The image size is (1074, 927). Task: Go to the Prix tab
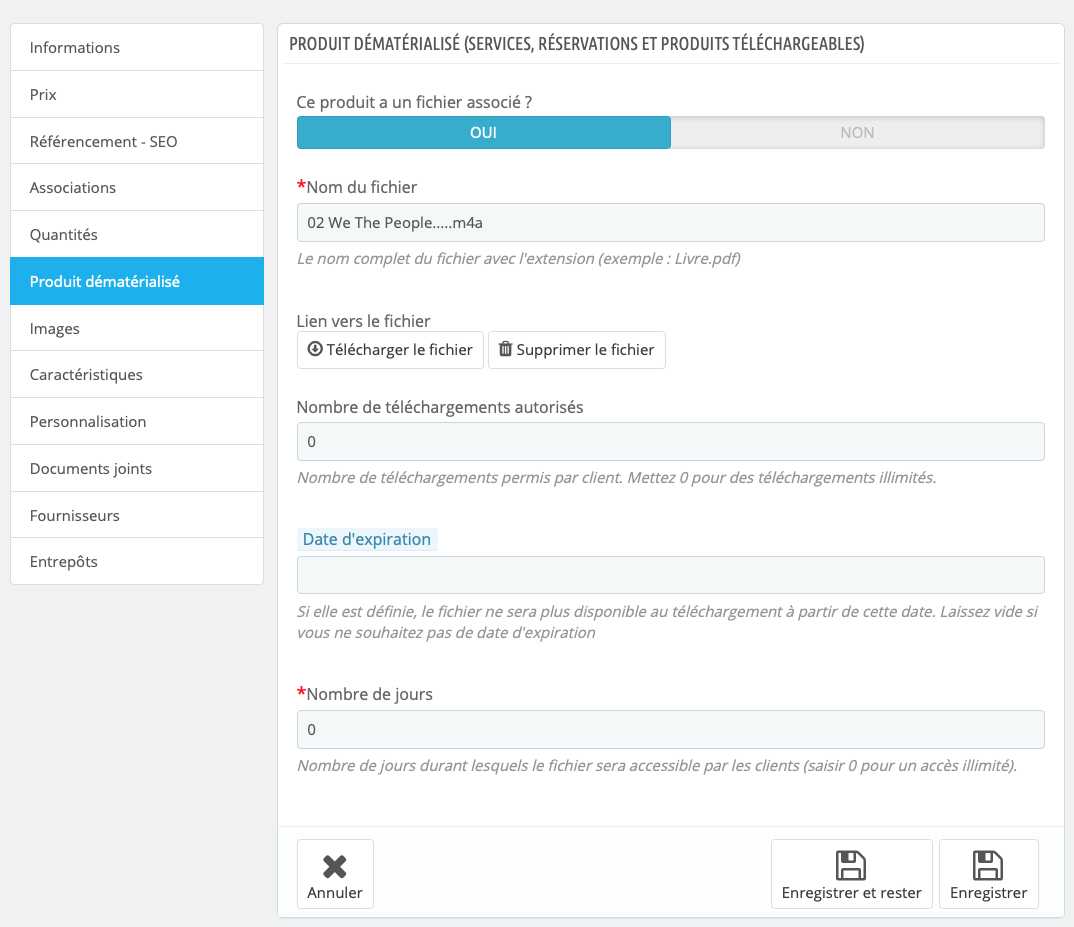pos(137,95)
